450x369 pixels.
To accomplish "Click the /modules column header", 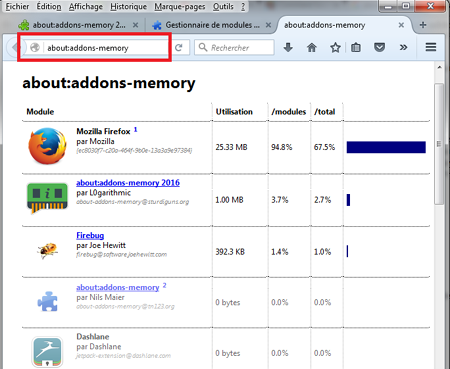I will [289, 112].
